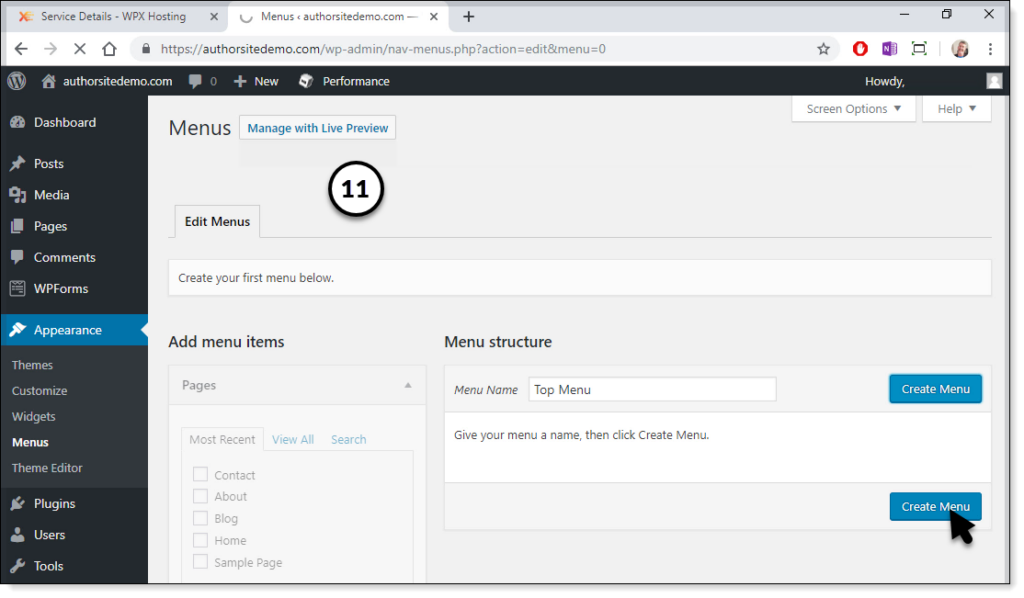Click the Menu Name text field
1024x598 pixels.
(652, 389)
